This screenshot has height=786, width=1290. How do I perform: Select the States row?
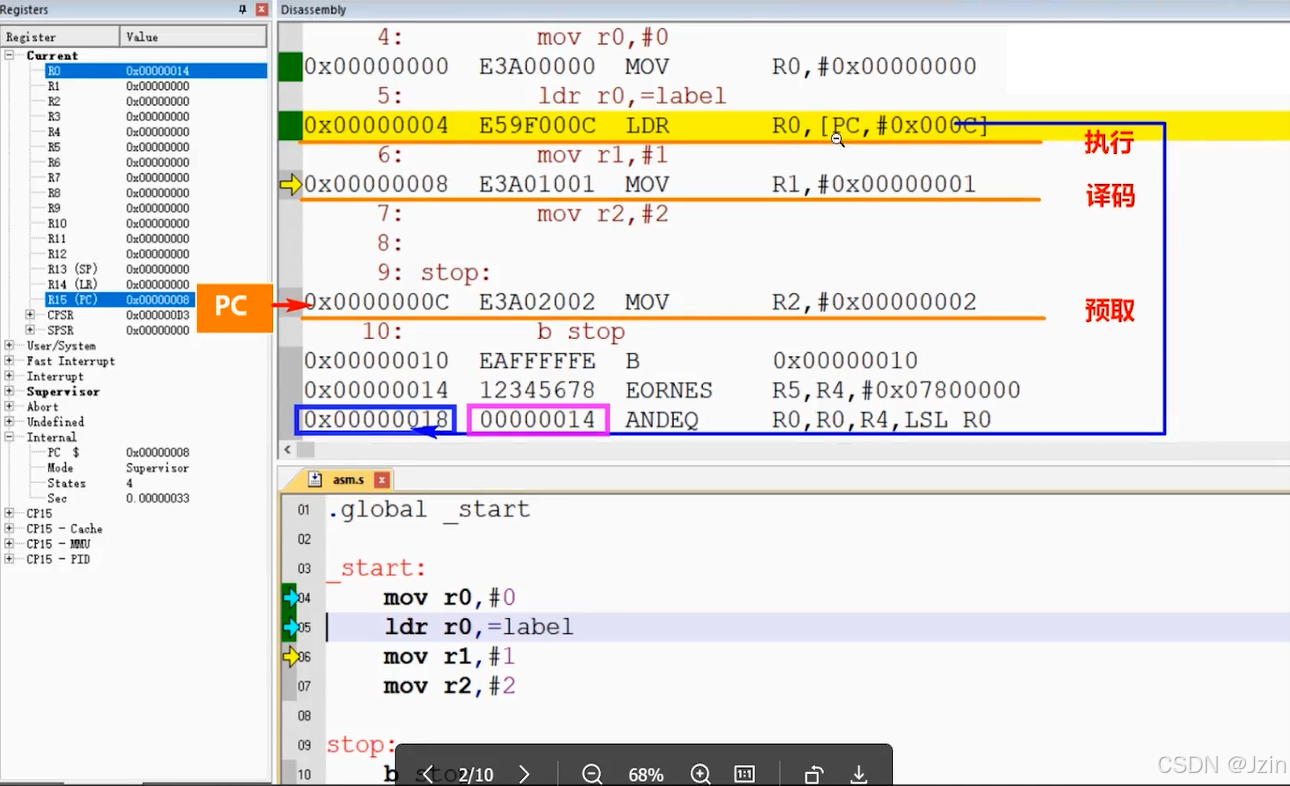pyautogui.click(x=156, y=483)
